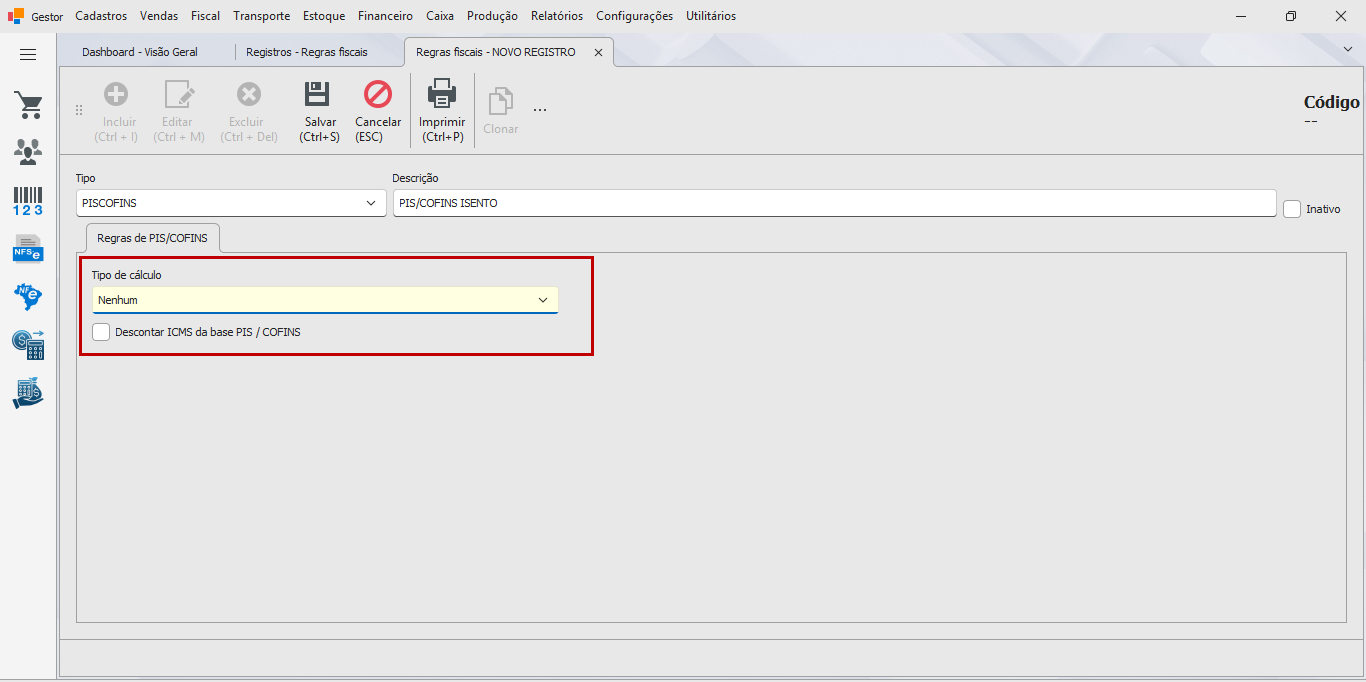1366x682 pixels.
Task: Click the Incluir plus icon
Action: pyautogui.click(x=116, y=95)
